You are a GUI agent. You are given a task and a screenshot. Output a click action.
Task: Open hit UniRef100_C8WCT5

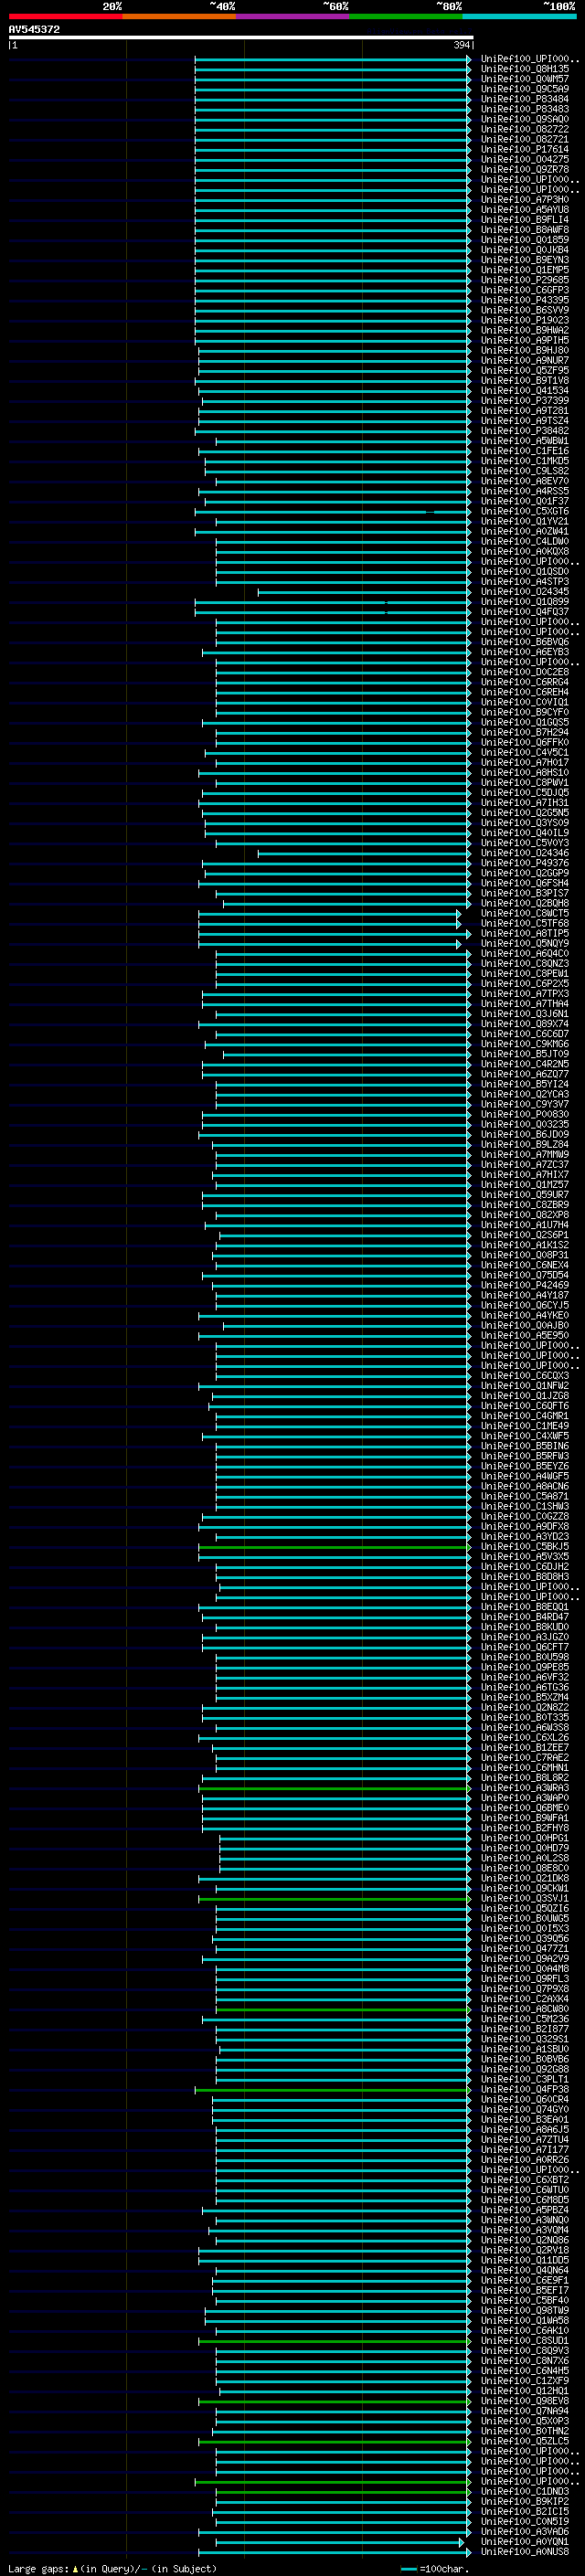pyautogui.click(x=524, y=913)
